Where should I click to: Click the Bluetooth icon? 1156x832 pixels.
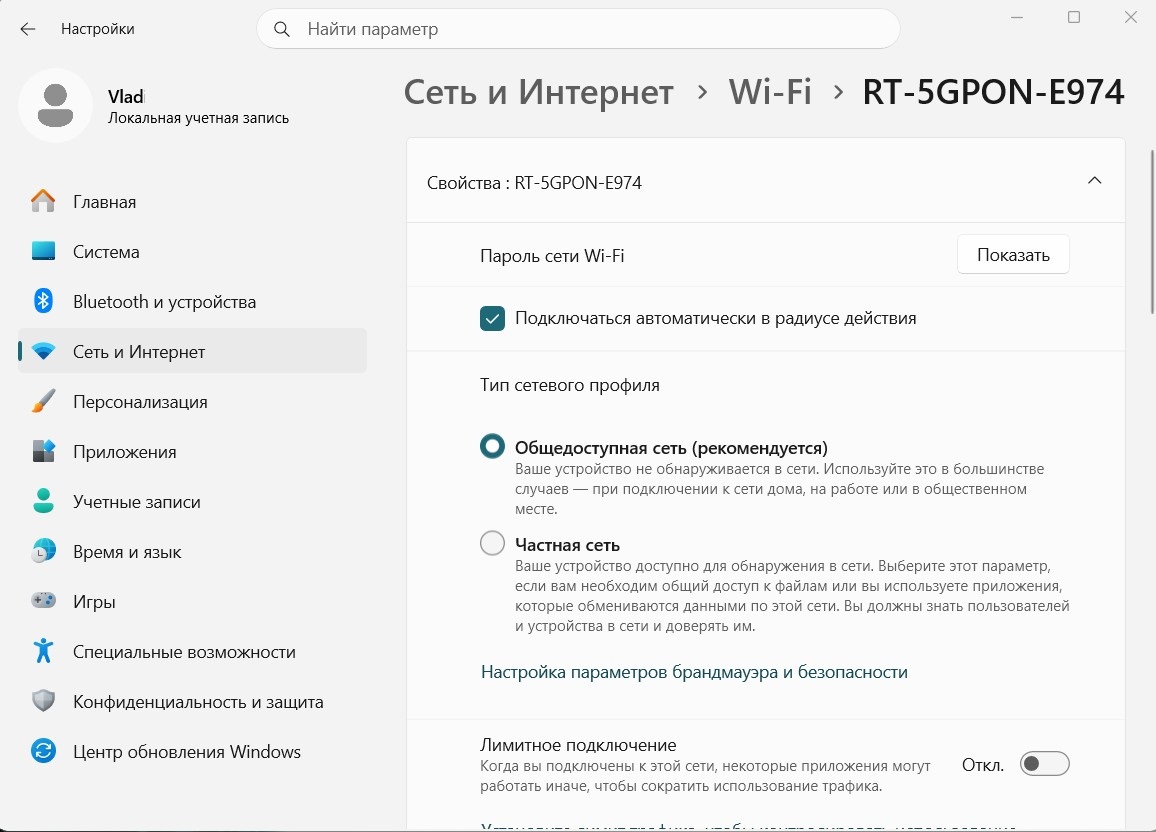pyautogui.click(x=43, y=301)
